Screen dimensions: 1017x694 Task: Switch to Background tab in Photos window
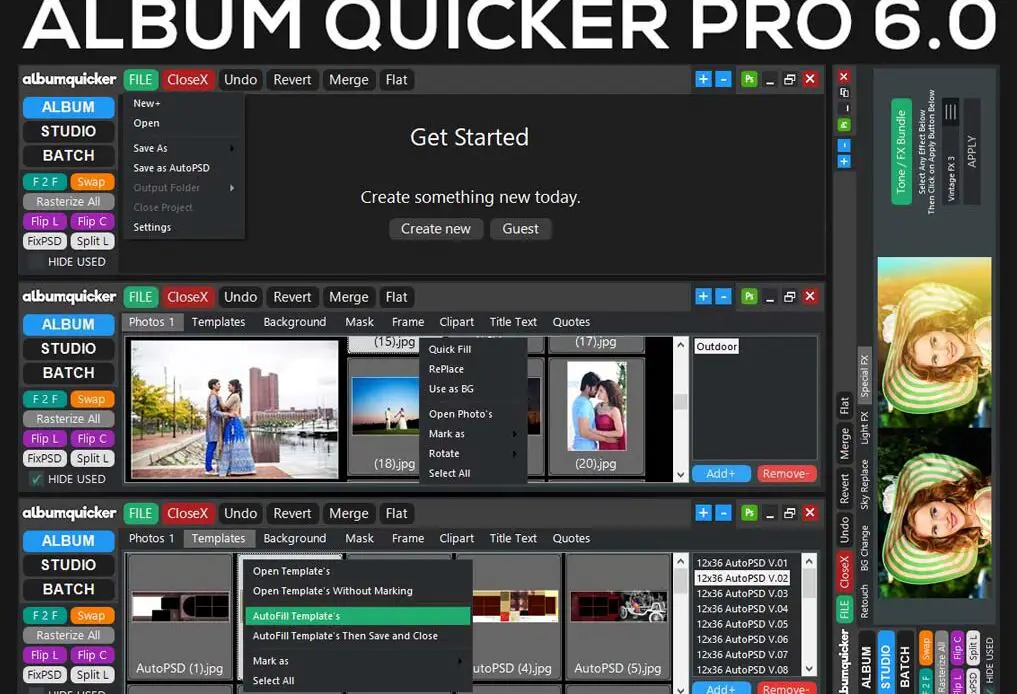[x=294, y=322]
